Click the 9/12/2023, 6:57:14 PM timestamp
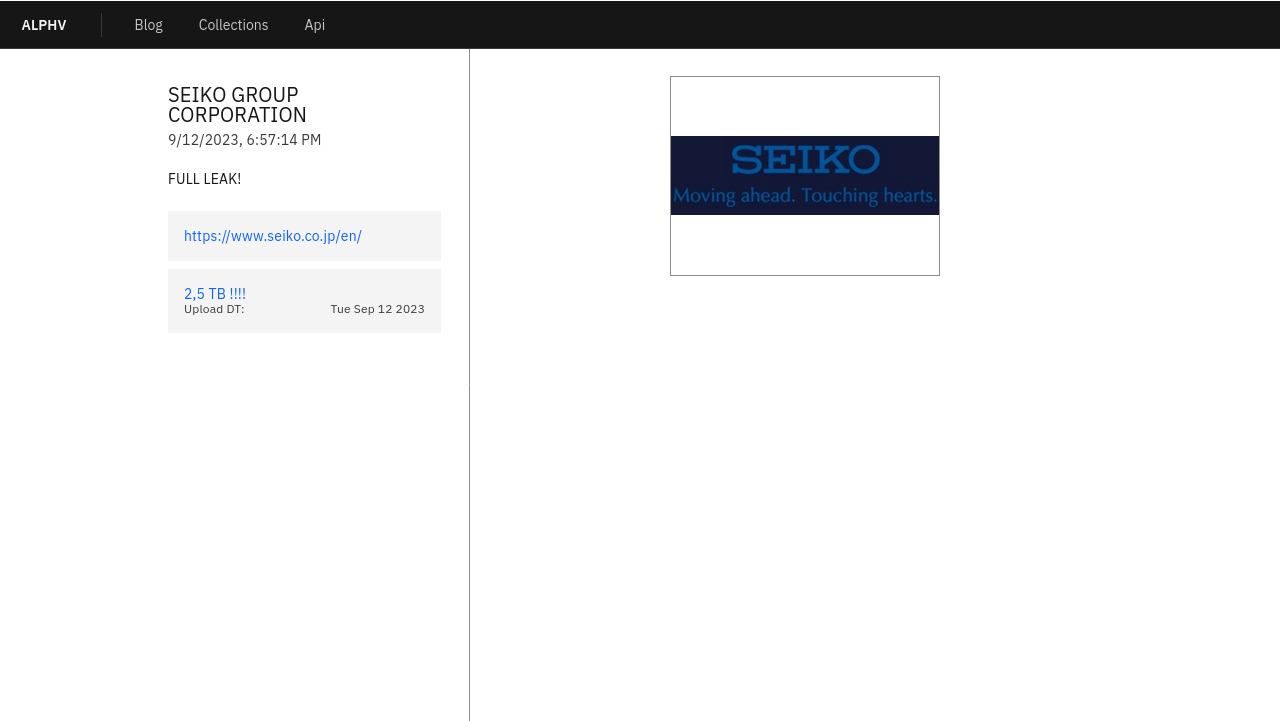This screenshot has height=721, width=1280. tap(245, 140)
